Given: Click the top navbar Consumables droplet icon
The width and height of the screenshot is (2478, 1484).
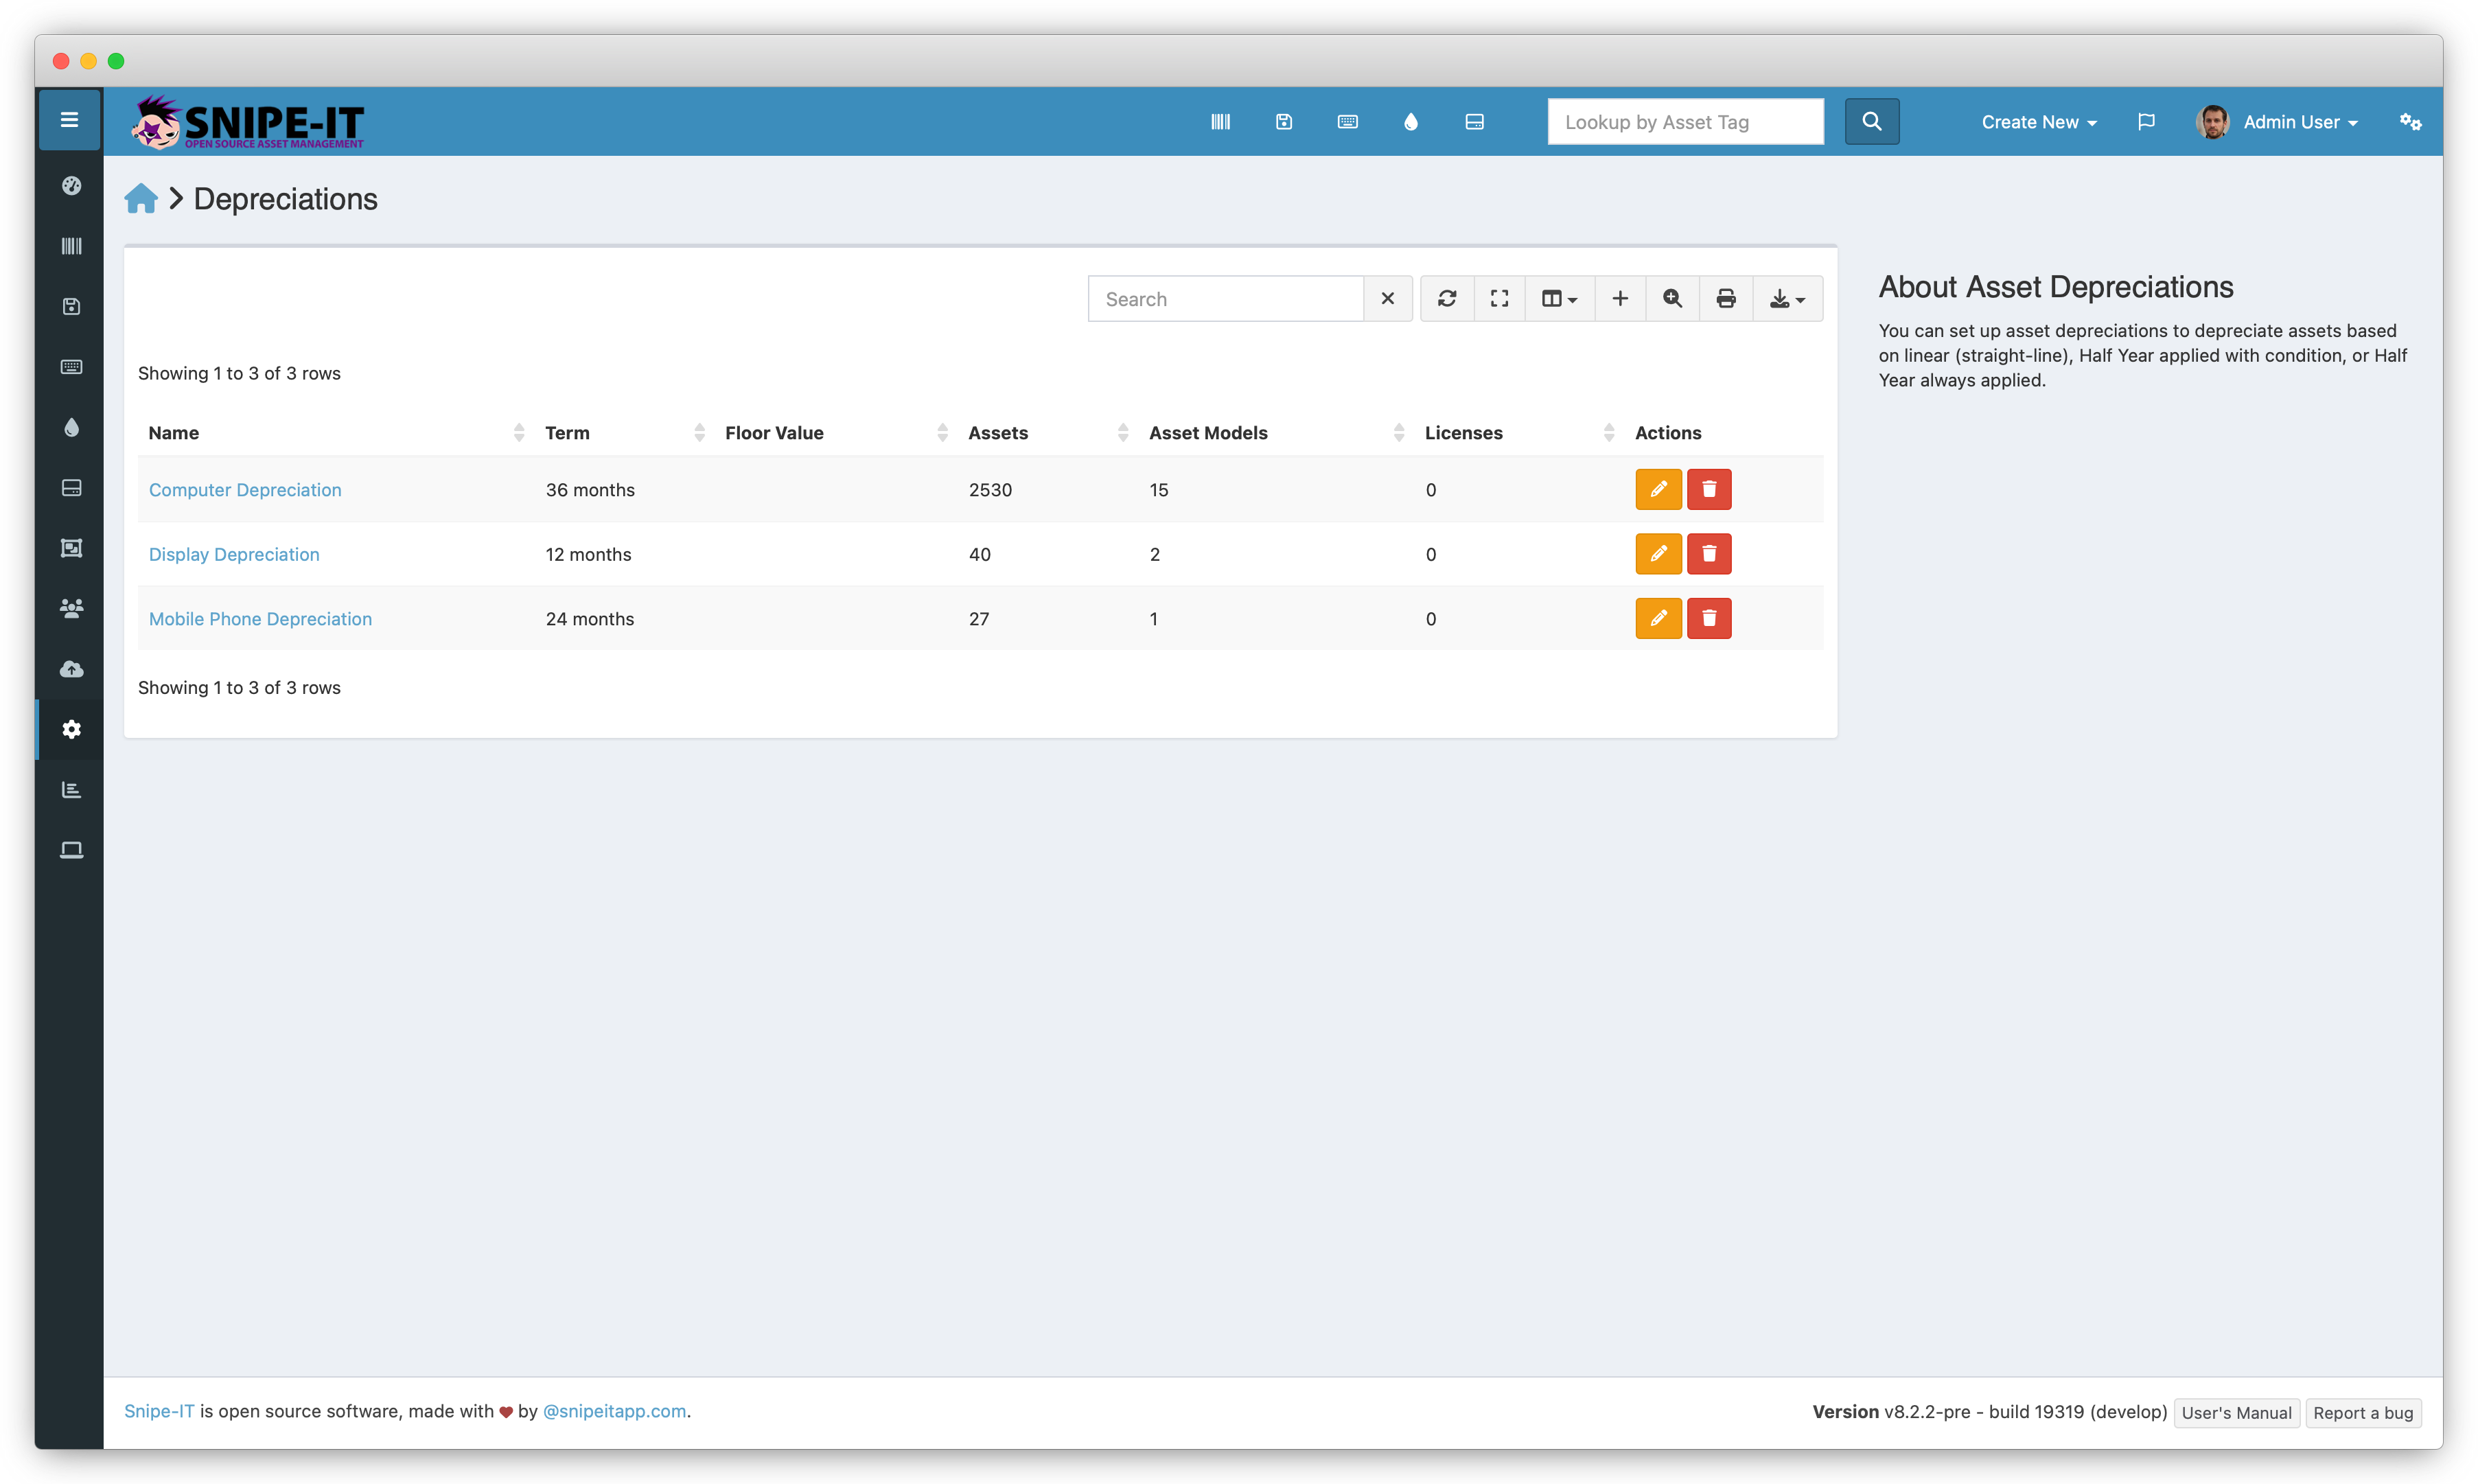Looking at the screenshot, I should point(1410,122).
